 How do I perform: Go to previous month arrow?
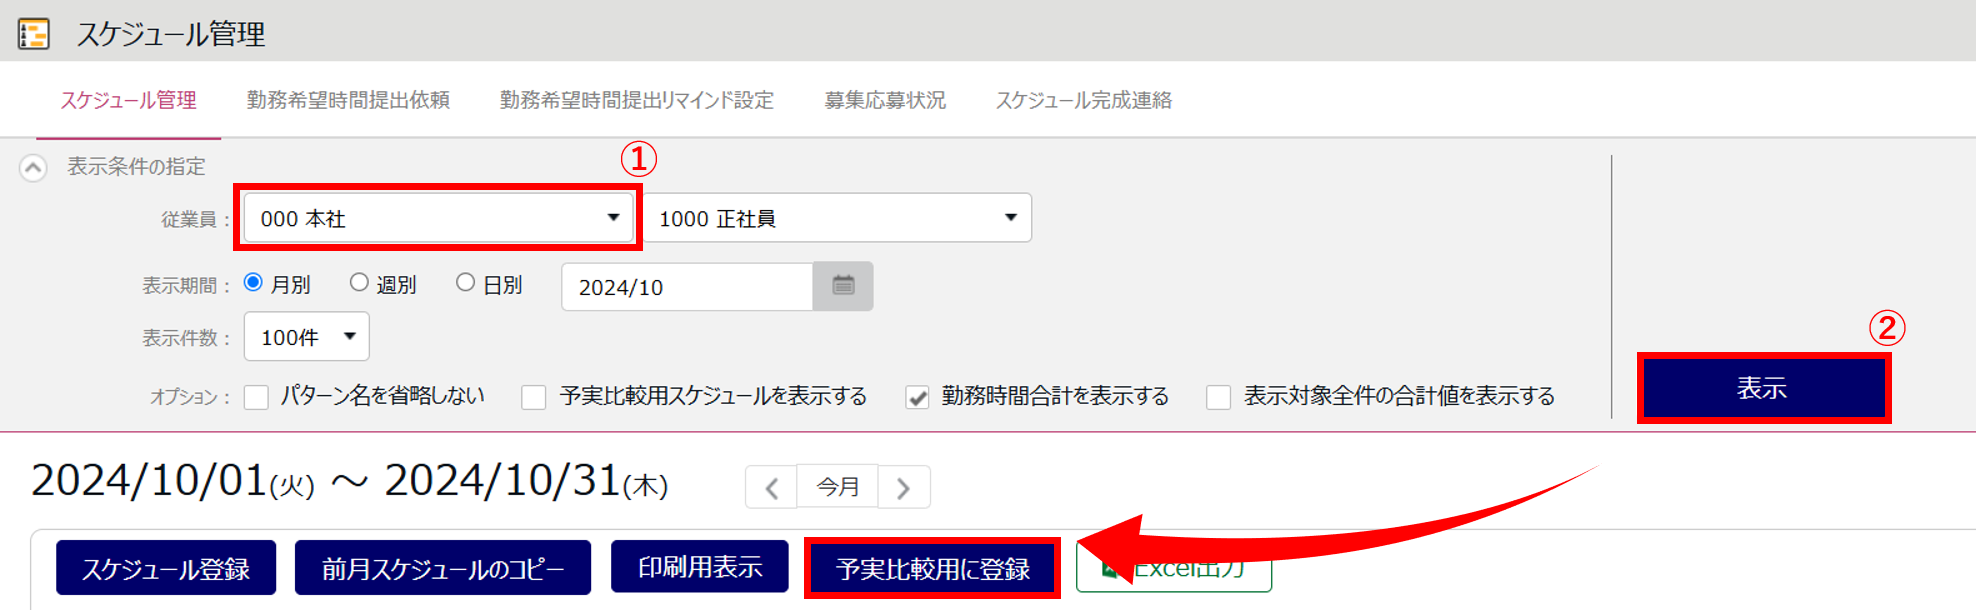[x=771, y=487]
